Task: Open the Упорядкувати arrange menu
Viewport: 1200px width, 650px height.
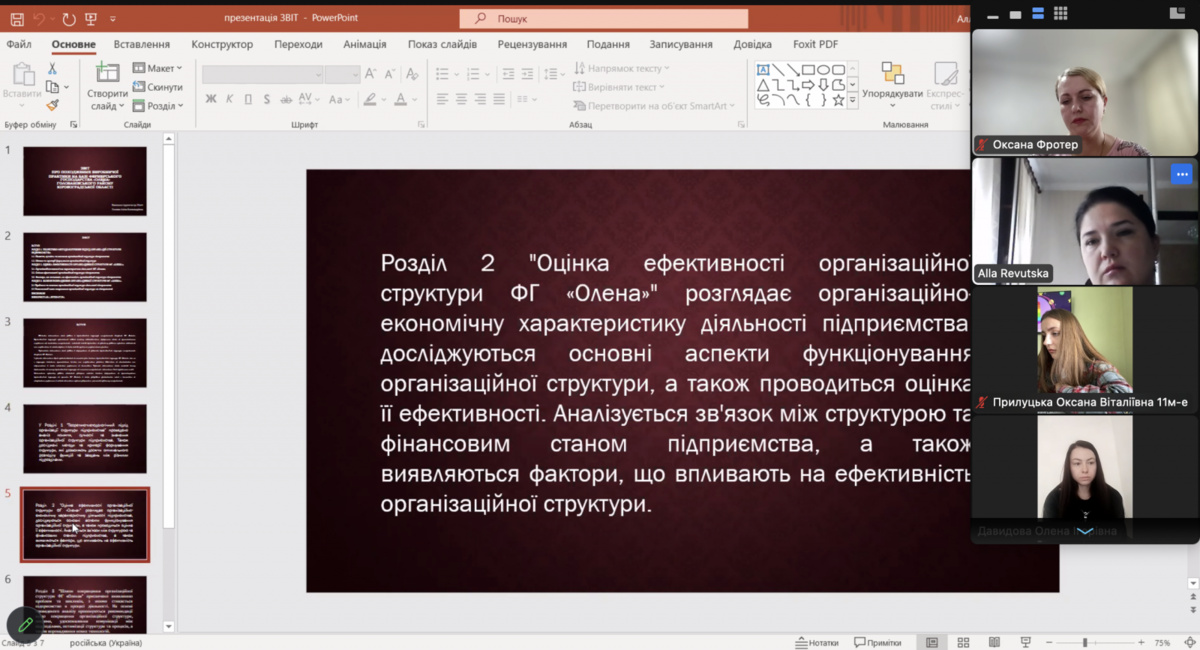Action: click(x=892, y=86)
